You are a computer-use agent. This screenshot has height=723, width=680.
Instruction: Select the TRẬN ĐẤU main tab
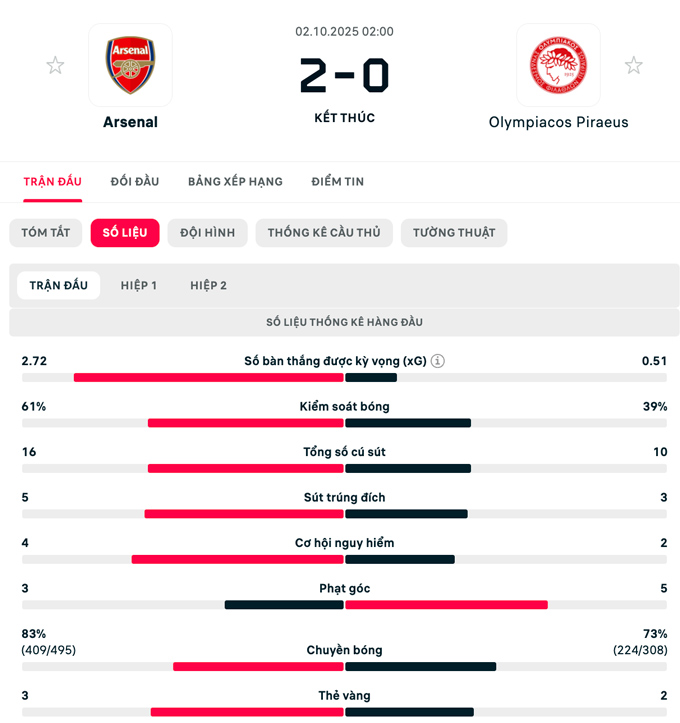53,181
